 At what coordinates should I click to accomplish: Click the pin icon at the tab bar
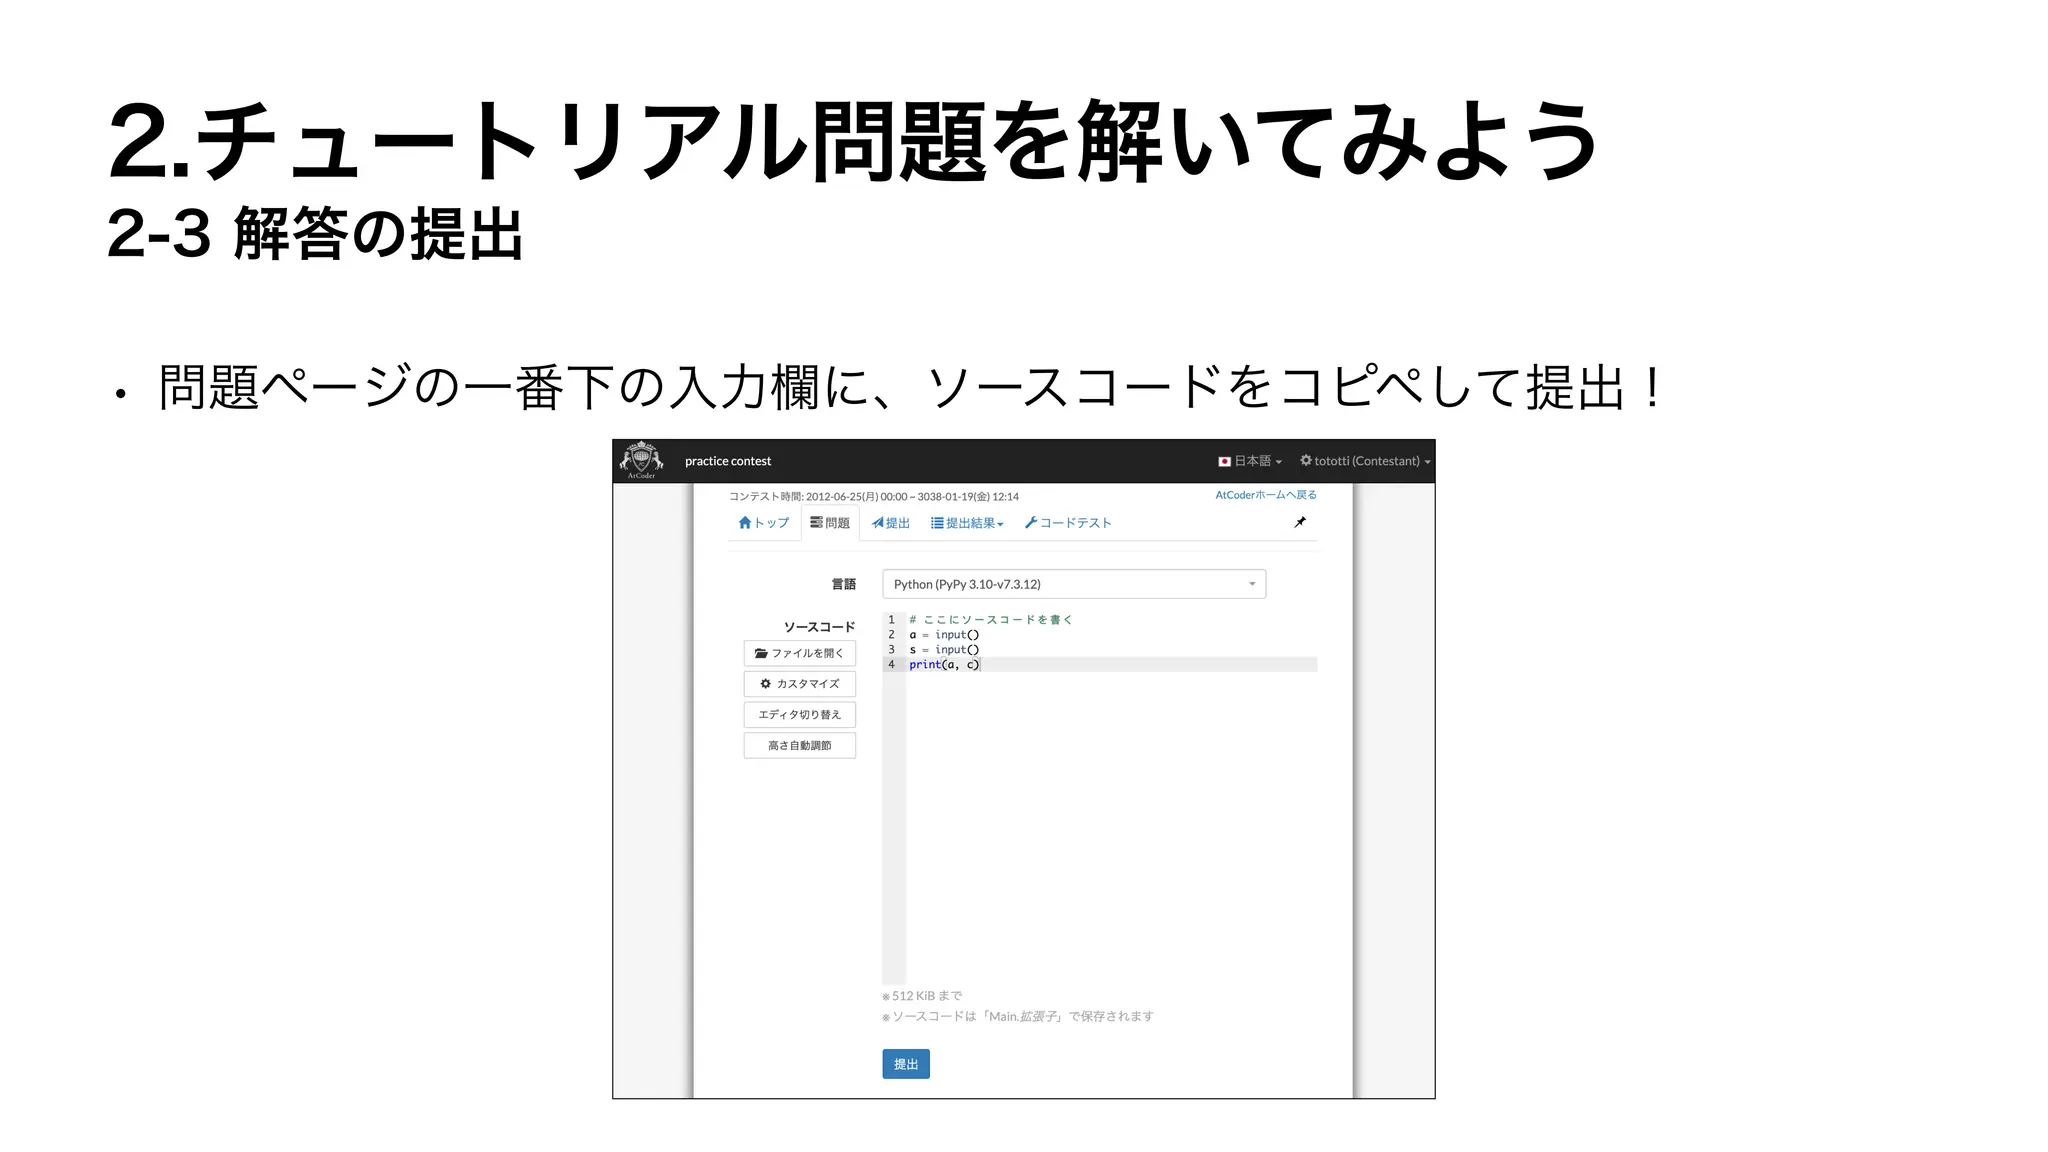1300,522
